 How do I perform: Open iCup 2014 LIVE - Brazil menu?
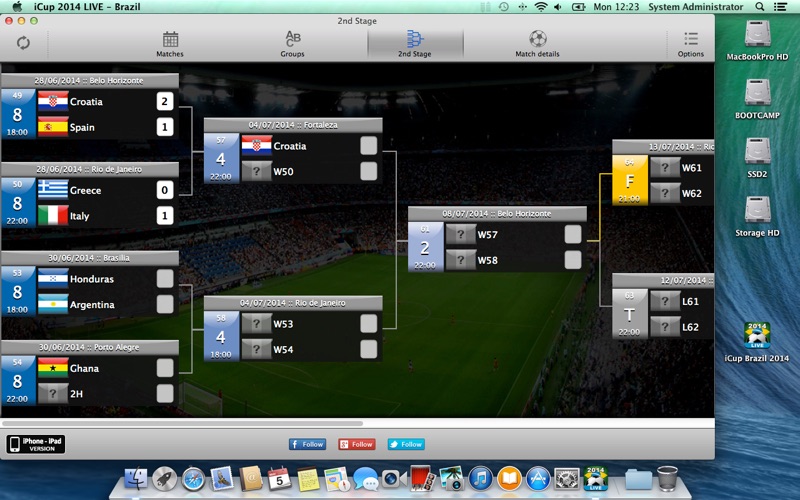[x=87, y=7]
